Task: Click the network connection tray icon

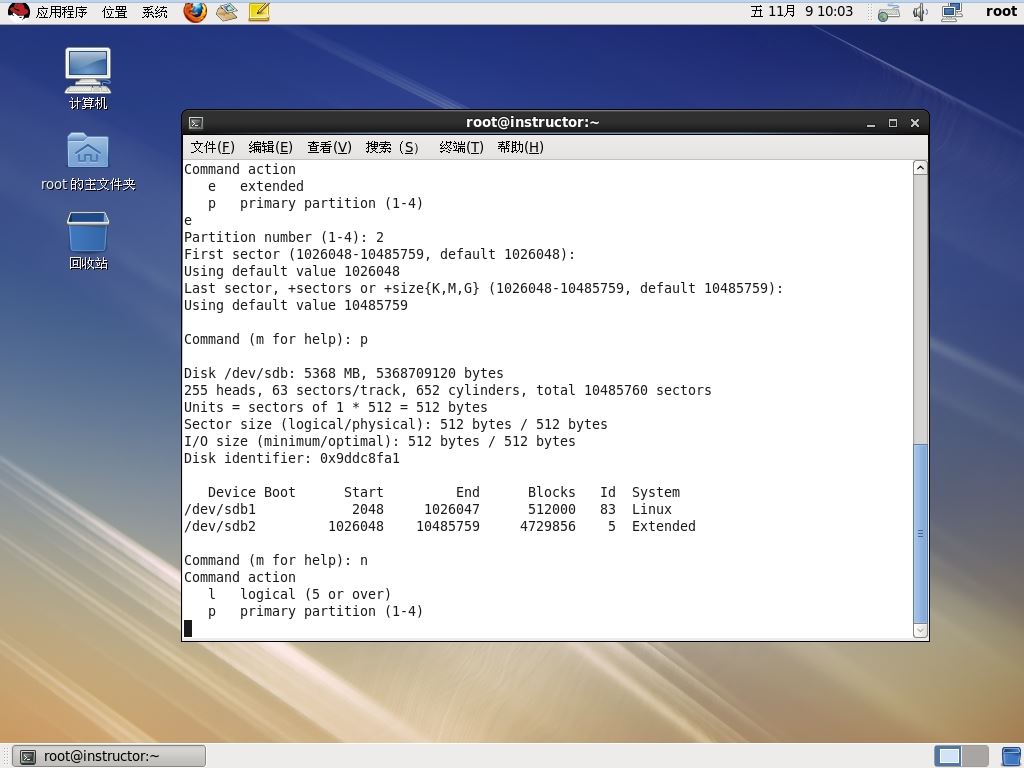Action: tap(952, 12)
